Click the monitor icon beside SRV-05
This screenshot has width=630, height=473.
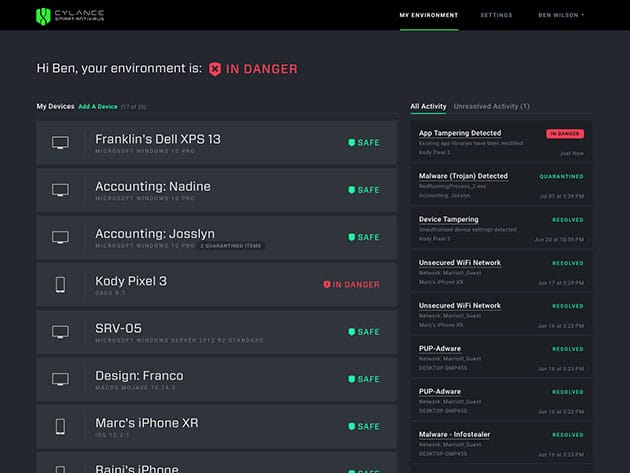pyautogui.click(x=60, y=331)
